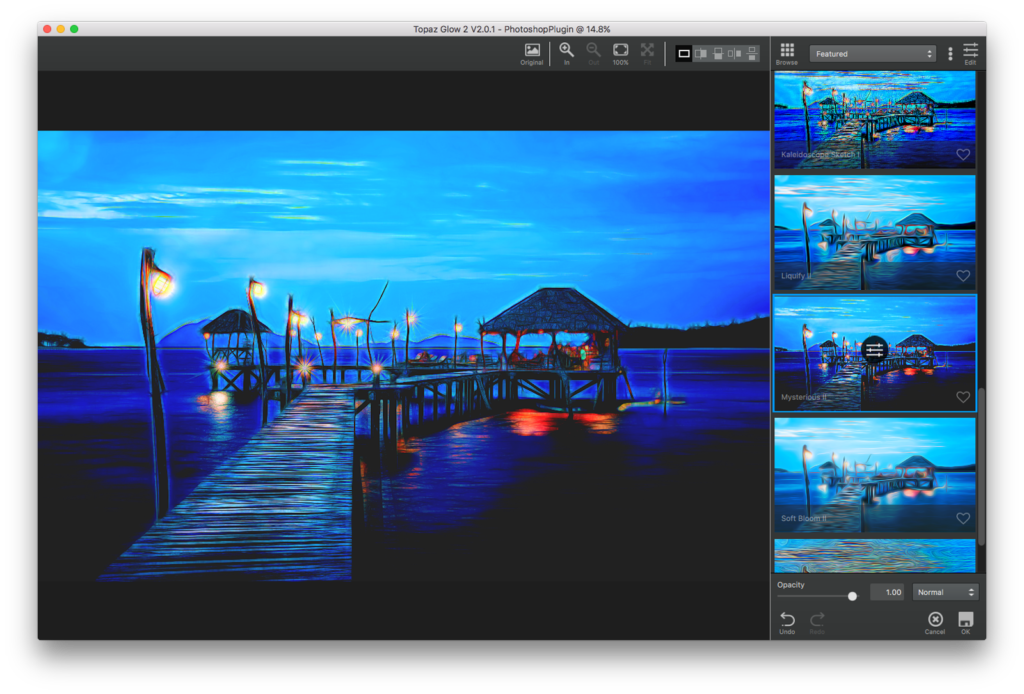Maximize the Topaz Glow window
This screenshot has height=694, width=1024.
[74, 29]
